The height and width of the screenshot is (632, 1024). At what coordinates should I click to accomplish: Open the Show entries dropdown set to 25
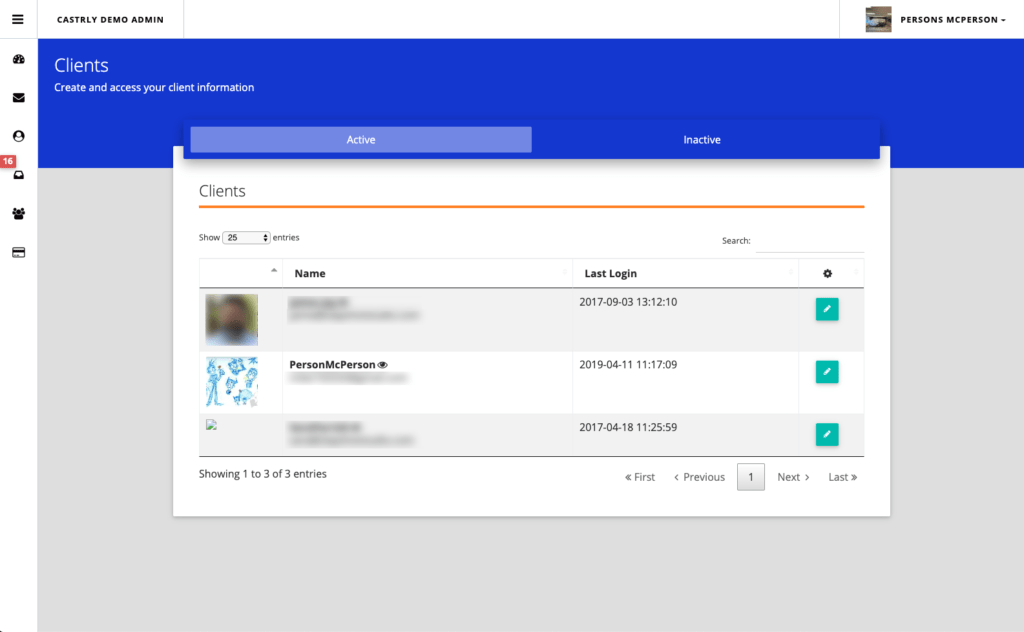(246, 238)
